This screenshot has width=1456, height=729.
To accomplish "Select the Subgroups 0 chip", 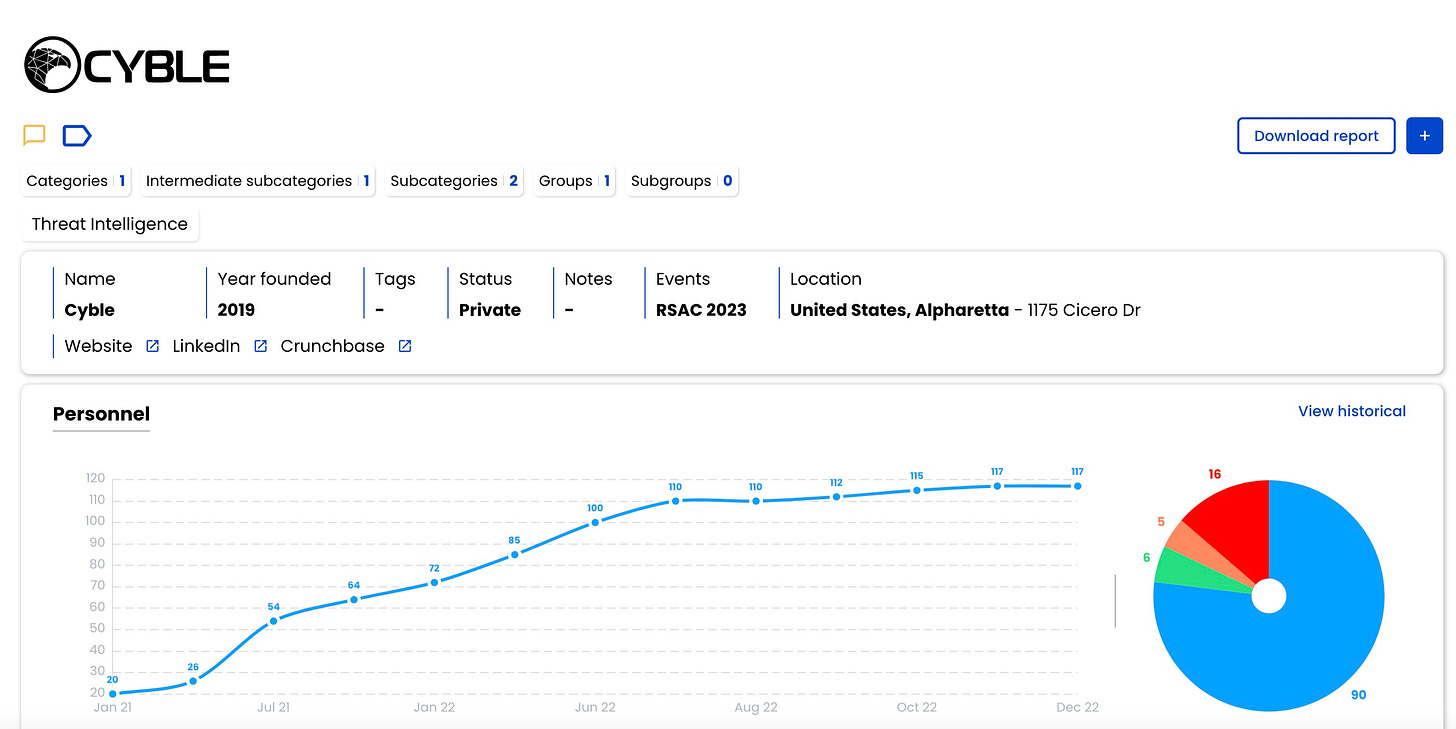I will [682, 181].
